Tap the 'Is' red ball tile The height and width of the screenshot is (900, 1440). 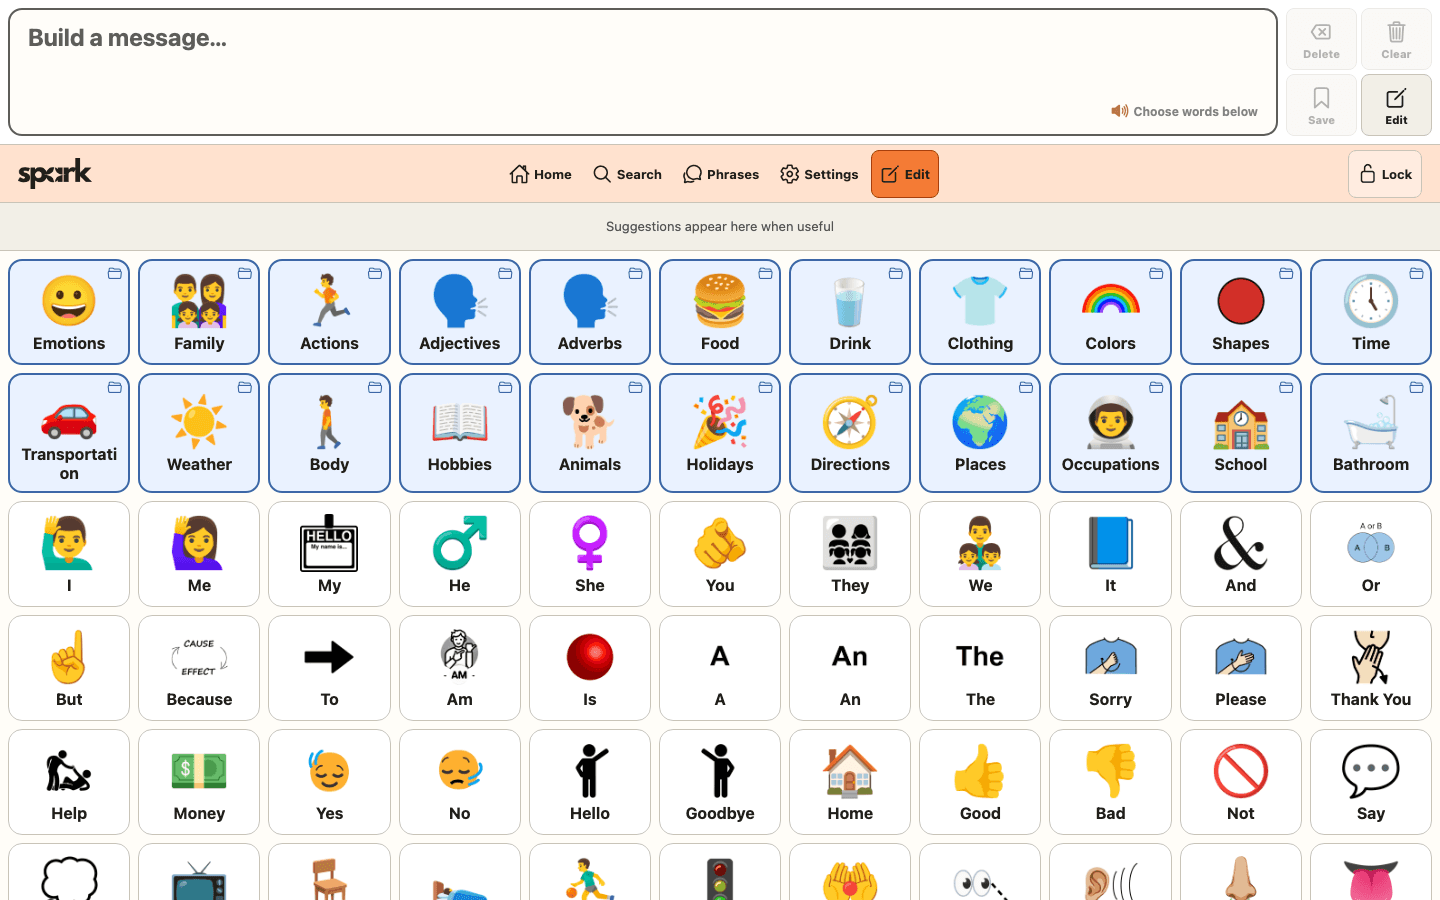(590, 668)
